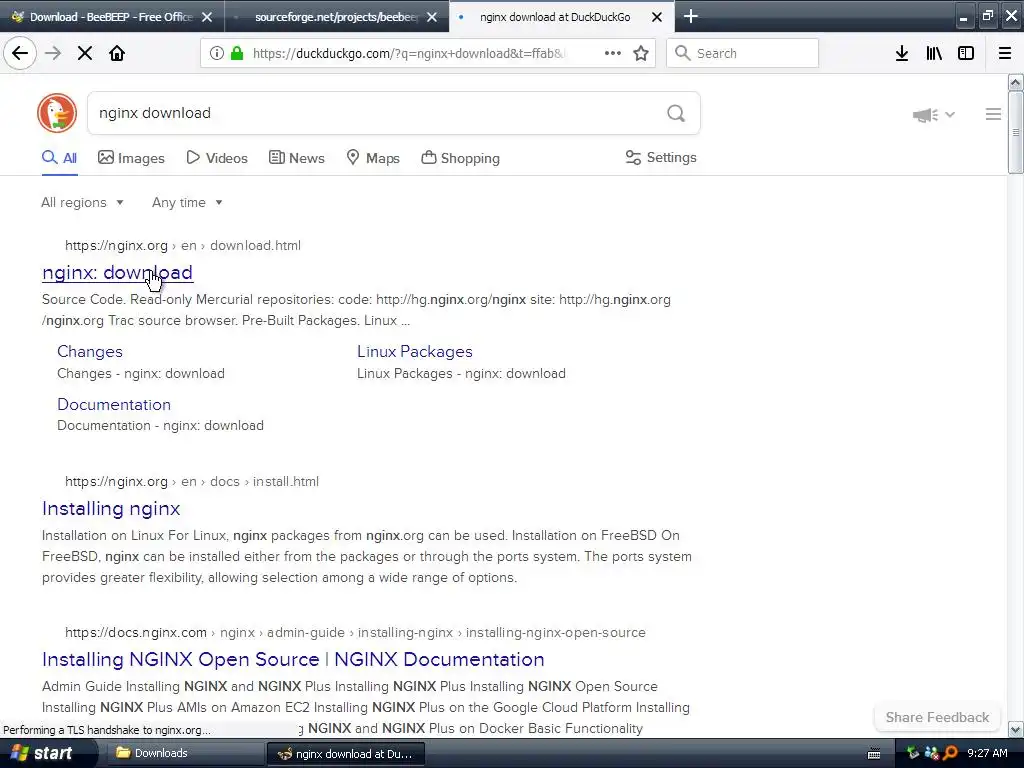
Task: Open the home page icon
Action: [117, 53]
